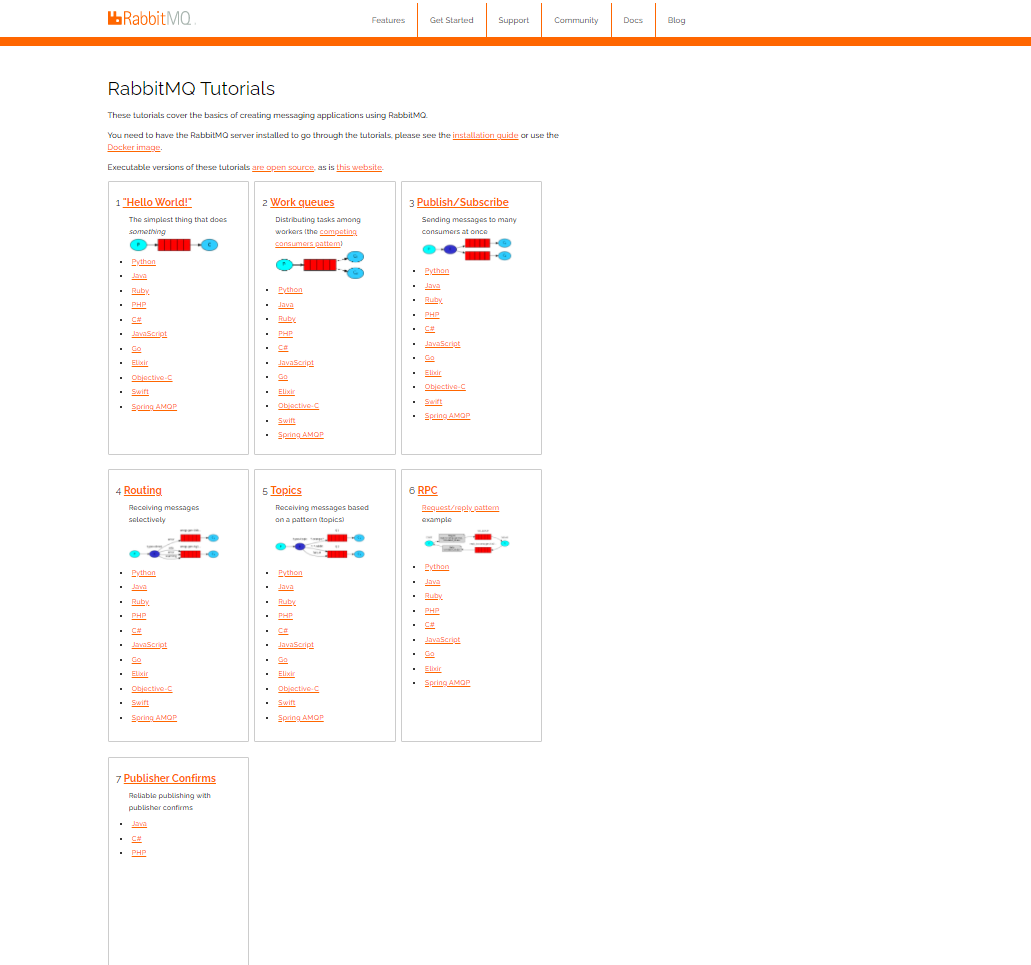Open the Work queues tutorial title
Screen dimensions: 1031x965
click(302, 202)
